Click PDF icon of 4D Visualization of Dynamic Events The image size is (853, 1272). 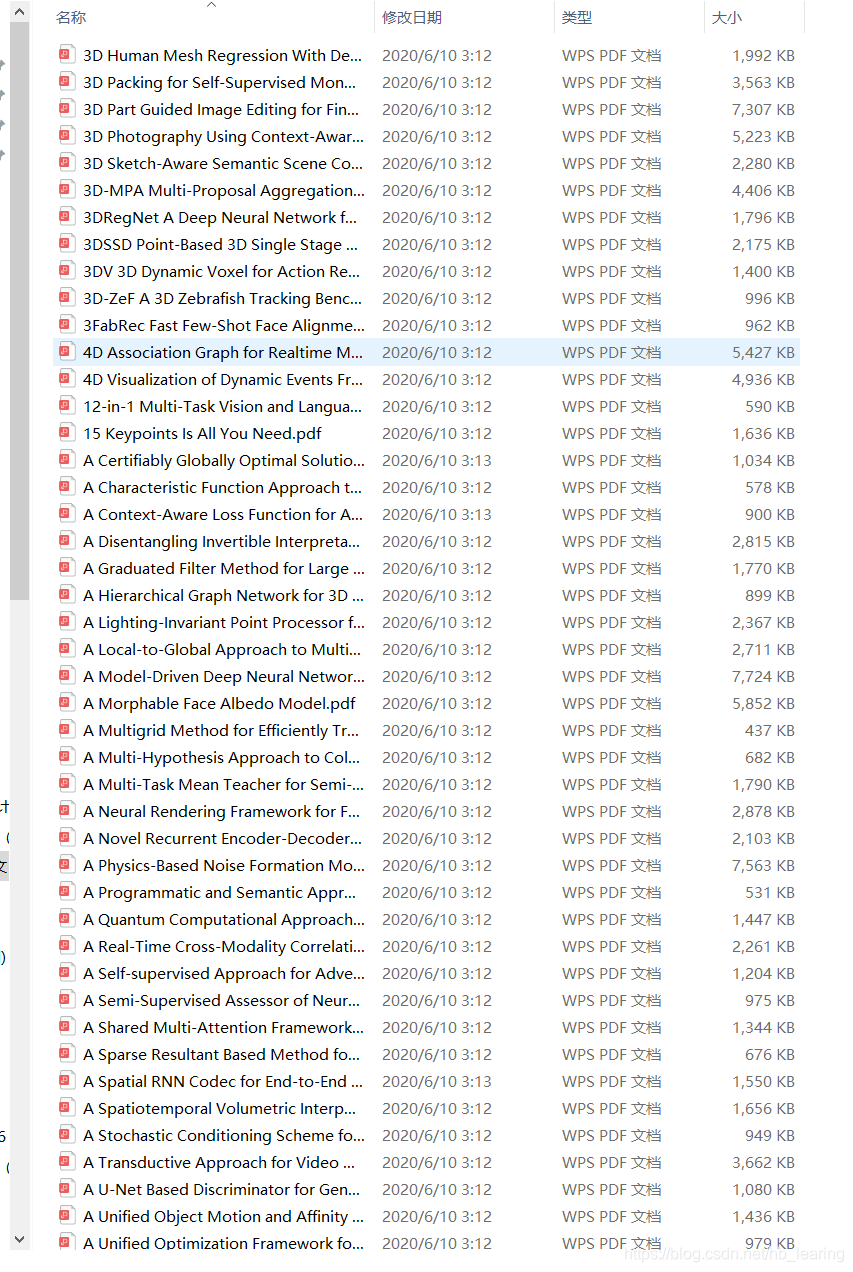(66, 379)
